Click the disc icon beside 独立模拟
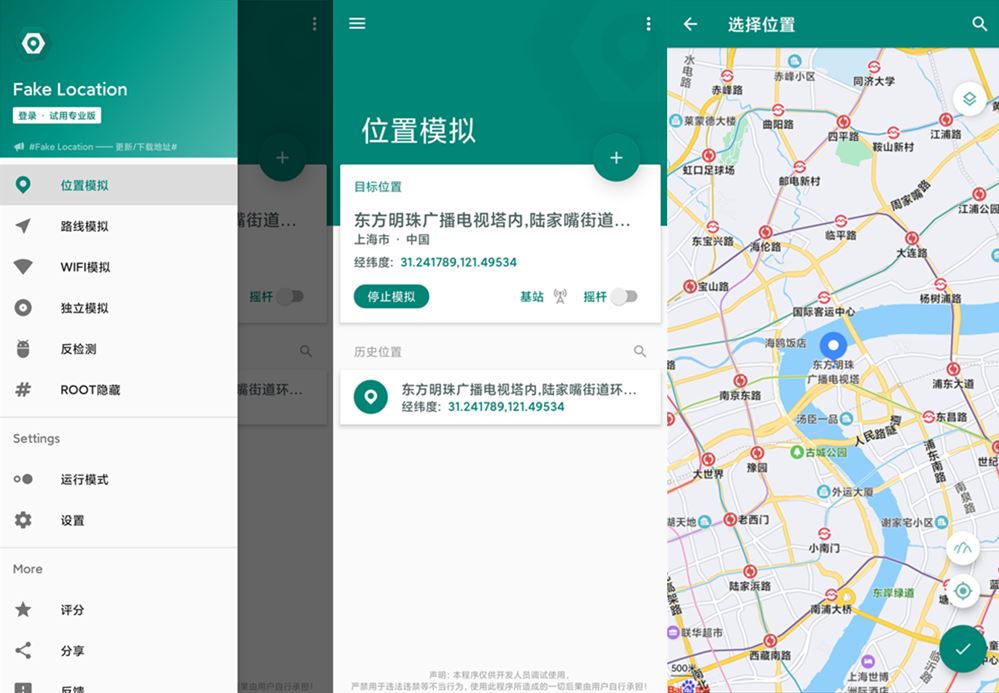 click(23, 308)
